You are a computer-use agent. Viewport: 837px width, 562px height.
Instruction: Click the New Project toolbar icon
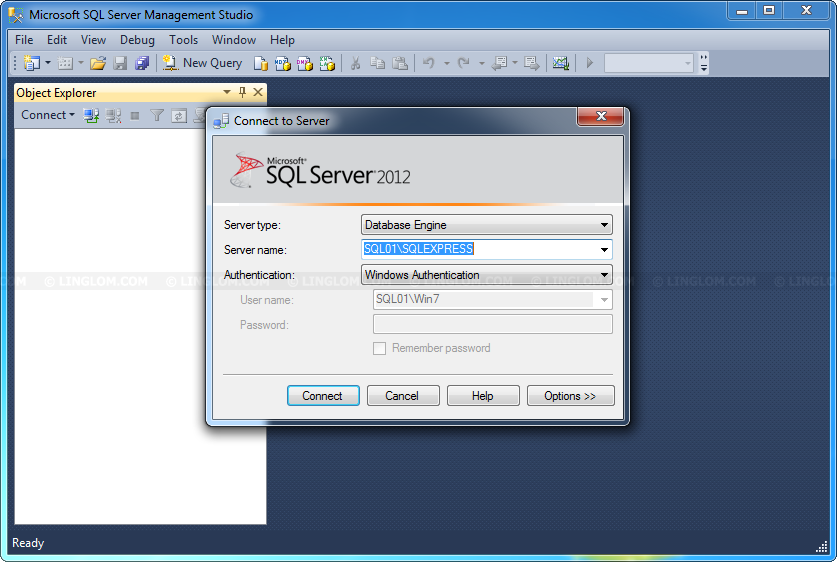coord(32,63)
